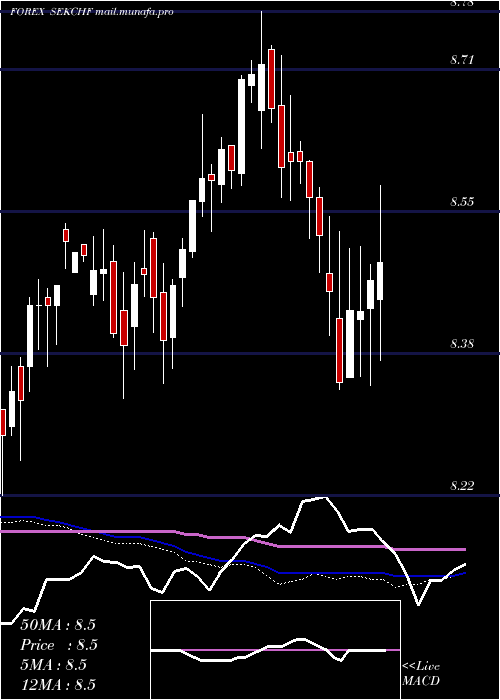The height and width of the screenshot is (700, 500).
Task: Click the Price : 8.5 readout
Action: tap(59, 645)
